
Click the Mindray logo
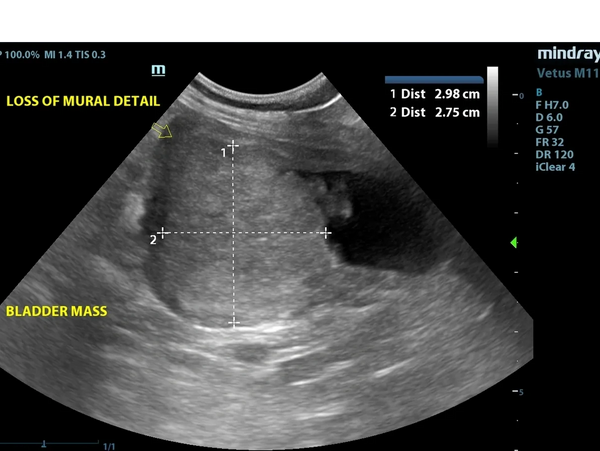point(567,54)
